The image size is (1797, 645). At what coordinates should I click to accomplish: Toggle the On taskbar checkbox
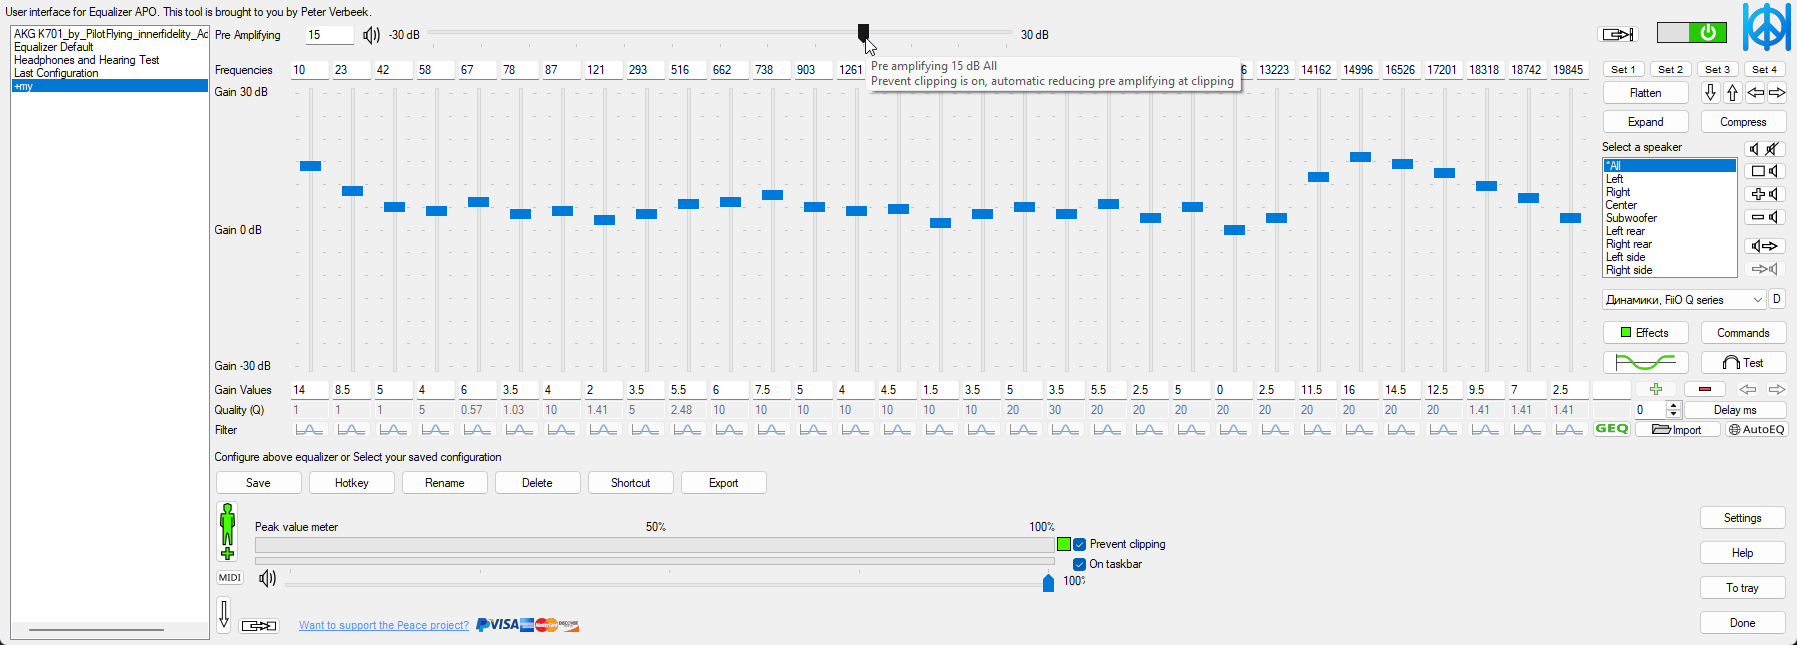[x=1079, y=565]
